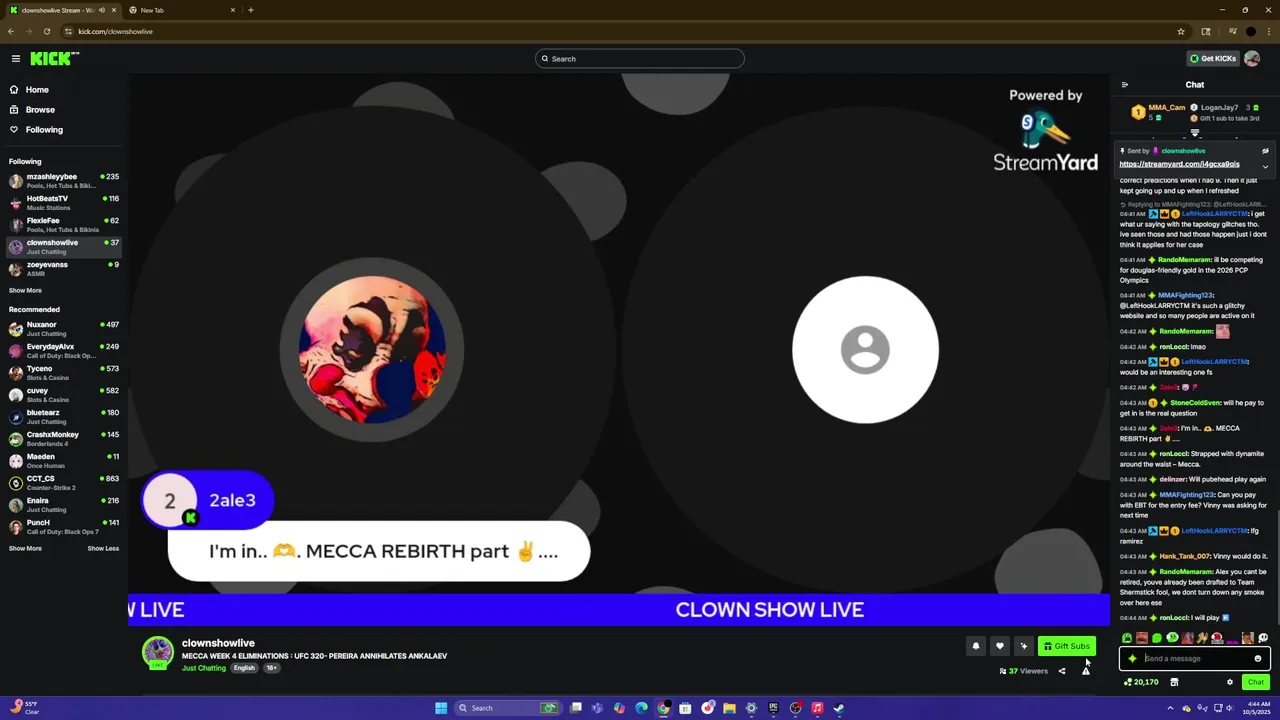Screen dimensions: 1280x720
Task: Open the HotBeatsTV channel
Action: (64, 203)
